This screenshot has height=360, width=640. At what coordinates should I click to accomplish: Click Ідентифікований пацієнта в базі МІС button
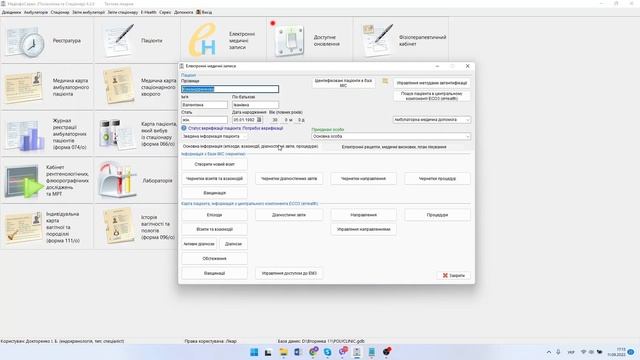(343, 83)
